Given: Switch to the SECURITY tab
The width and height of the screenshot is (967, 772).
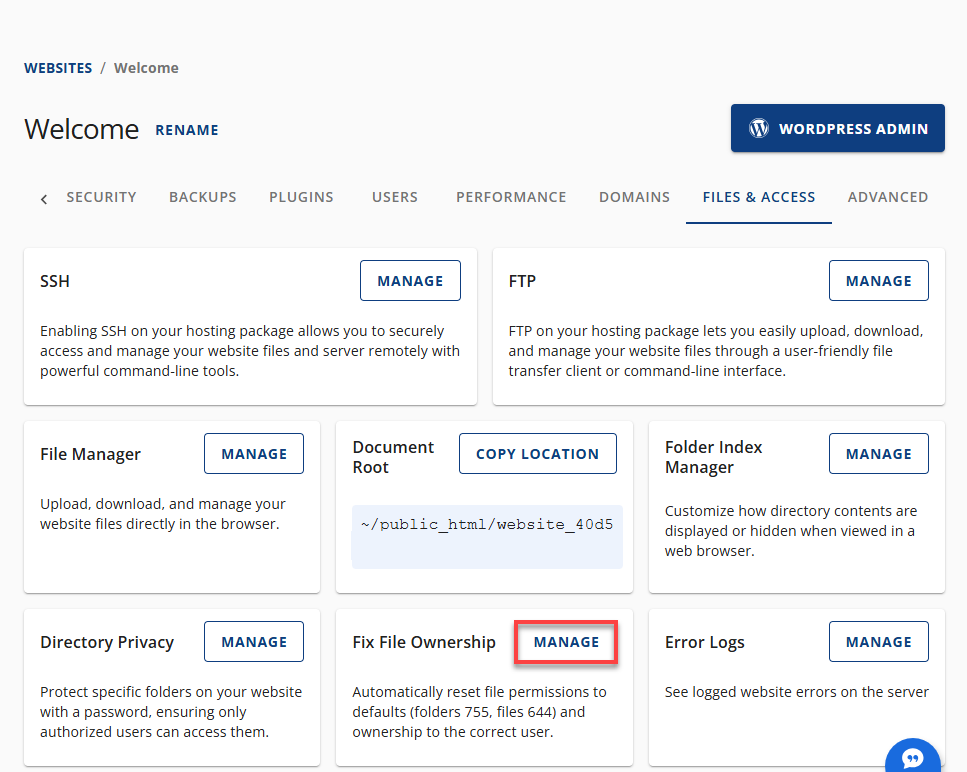Looking at the screenshot, I should click(x=101, y=197).
